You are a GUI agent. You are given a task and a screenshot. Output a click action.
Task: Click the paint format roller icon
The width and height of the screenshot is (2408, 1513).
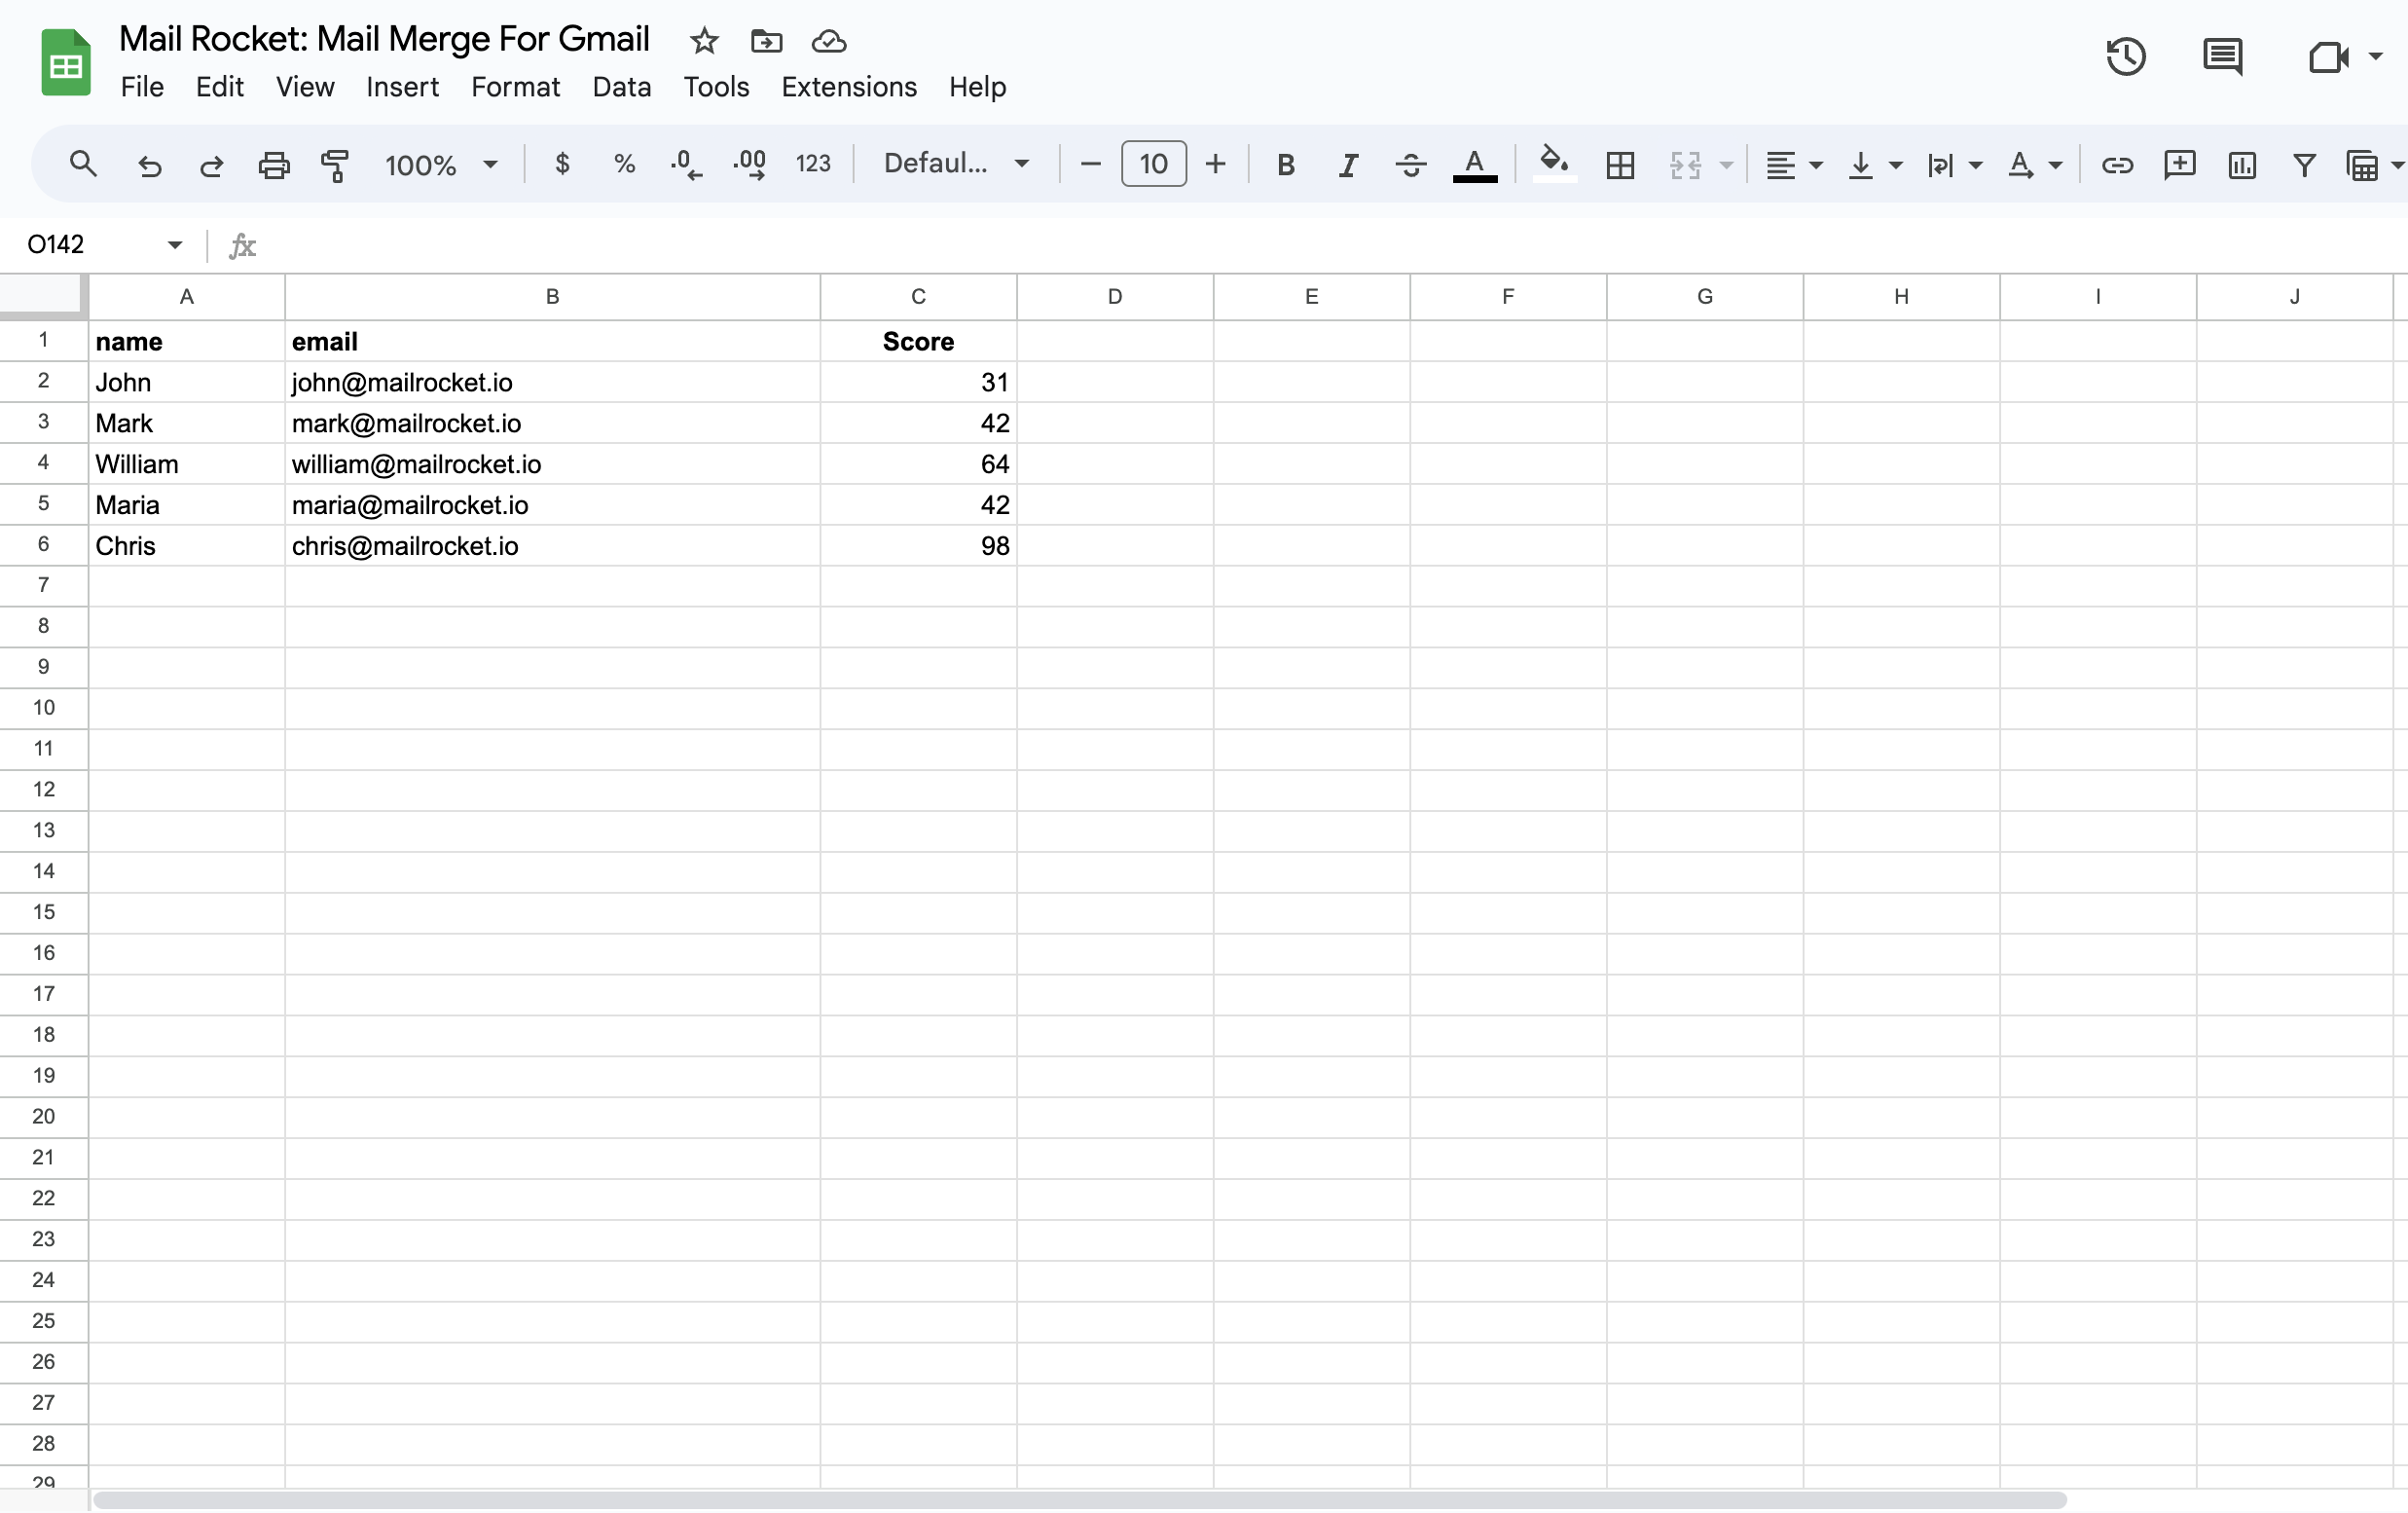335,165
